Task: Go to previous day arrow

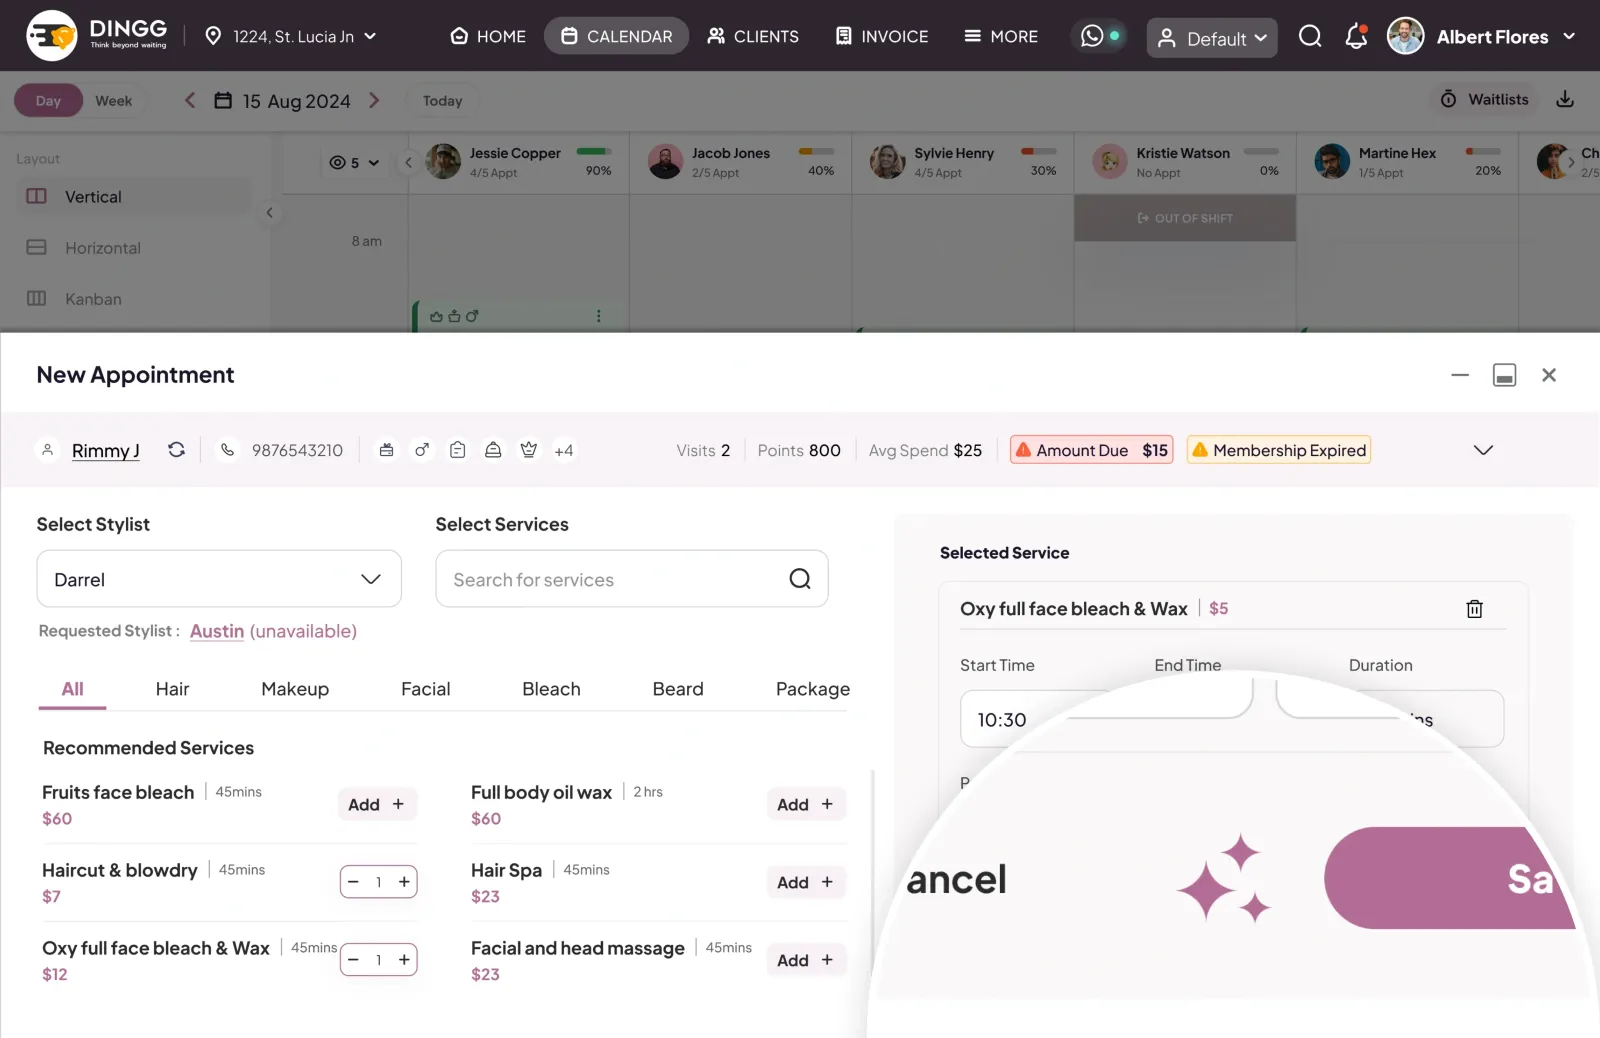Action: click(x=189, y=100)
